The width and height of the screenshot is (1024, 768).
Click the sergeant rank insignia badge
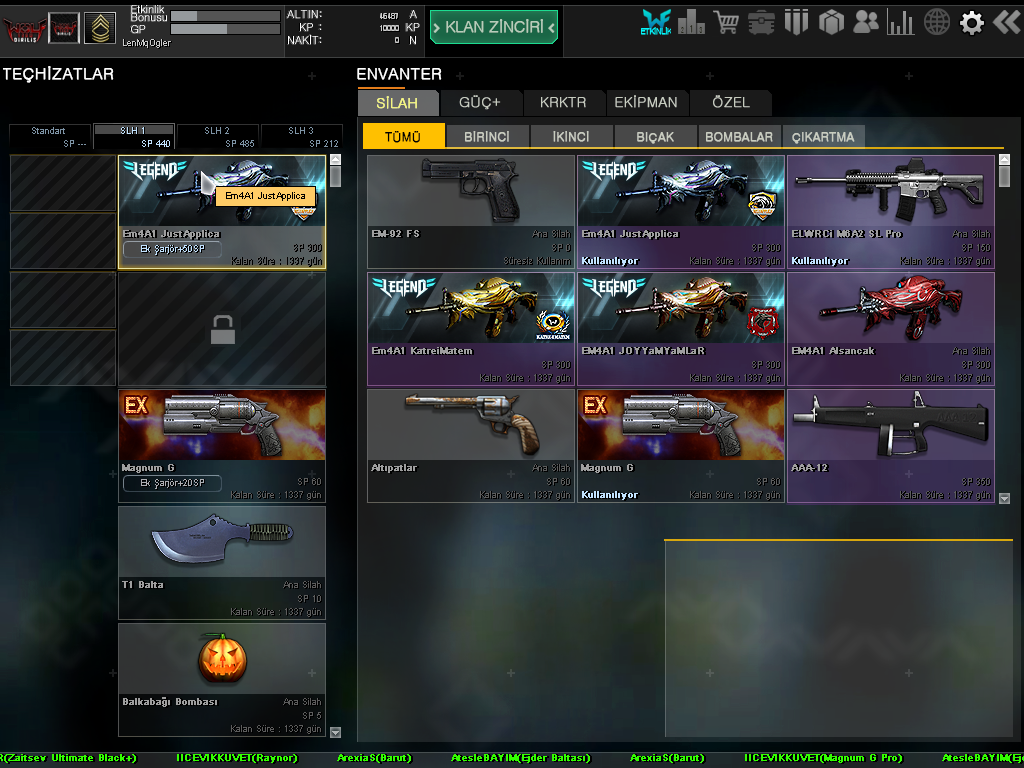pos(100,28)
